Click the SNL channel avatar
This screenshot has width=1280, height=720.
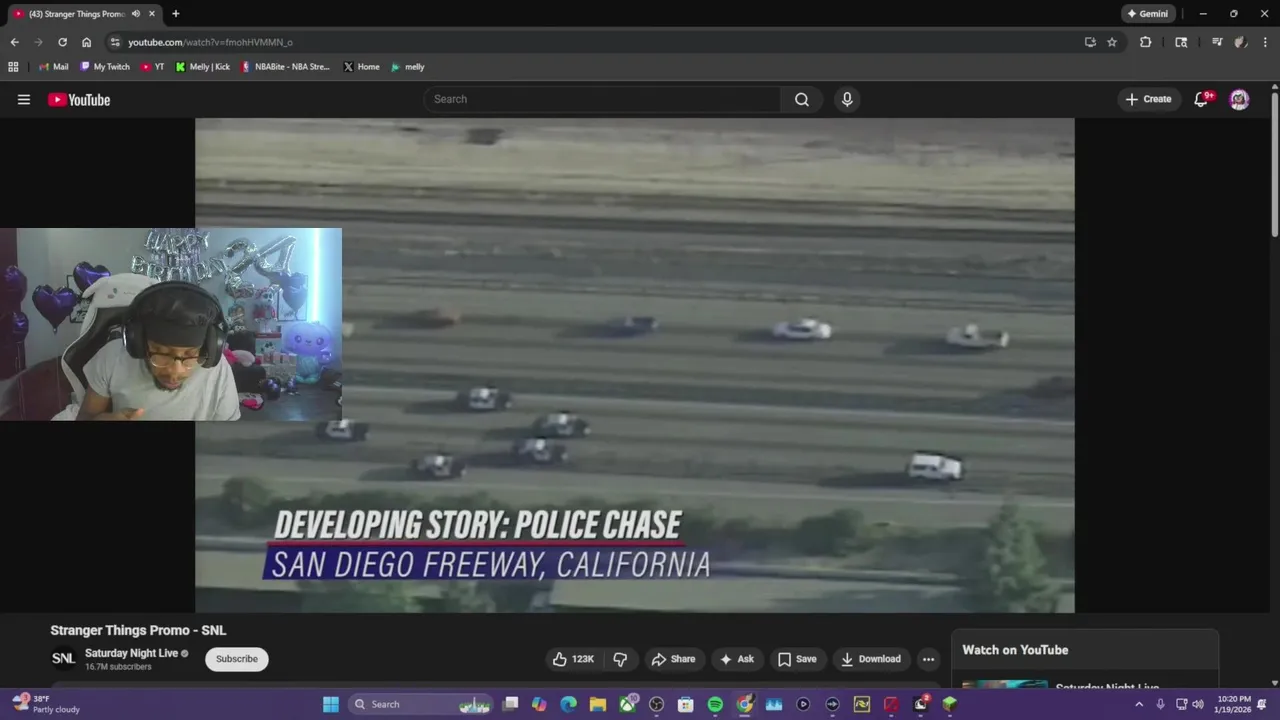(63, 658)
